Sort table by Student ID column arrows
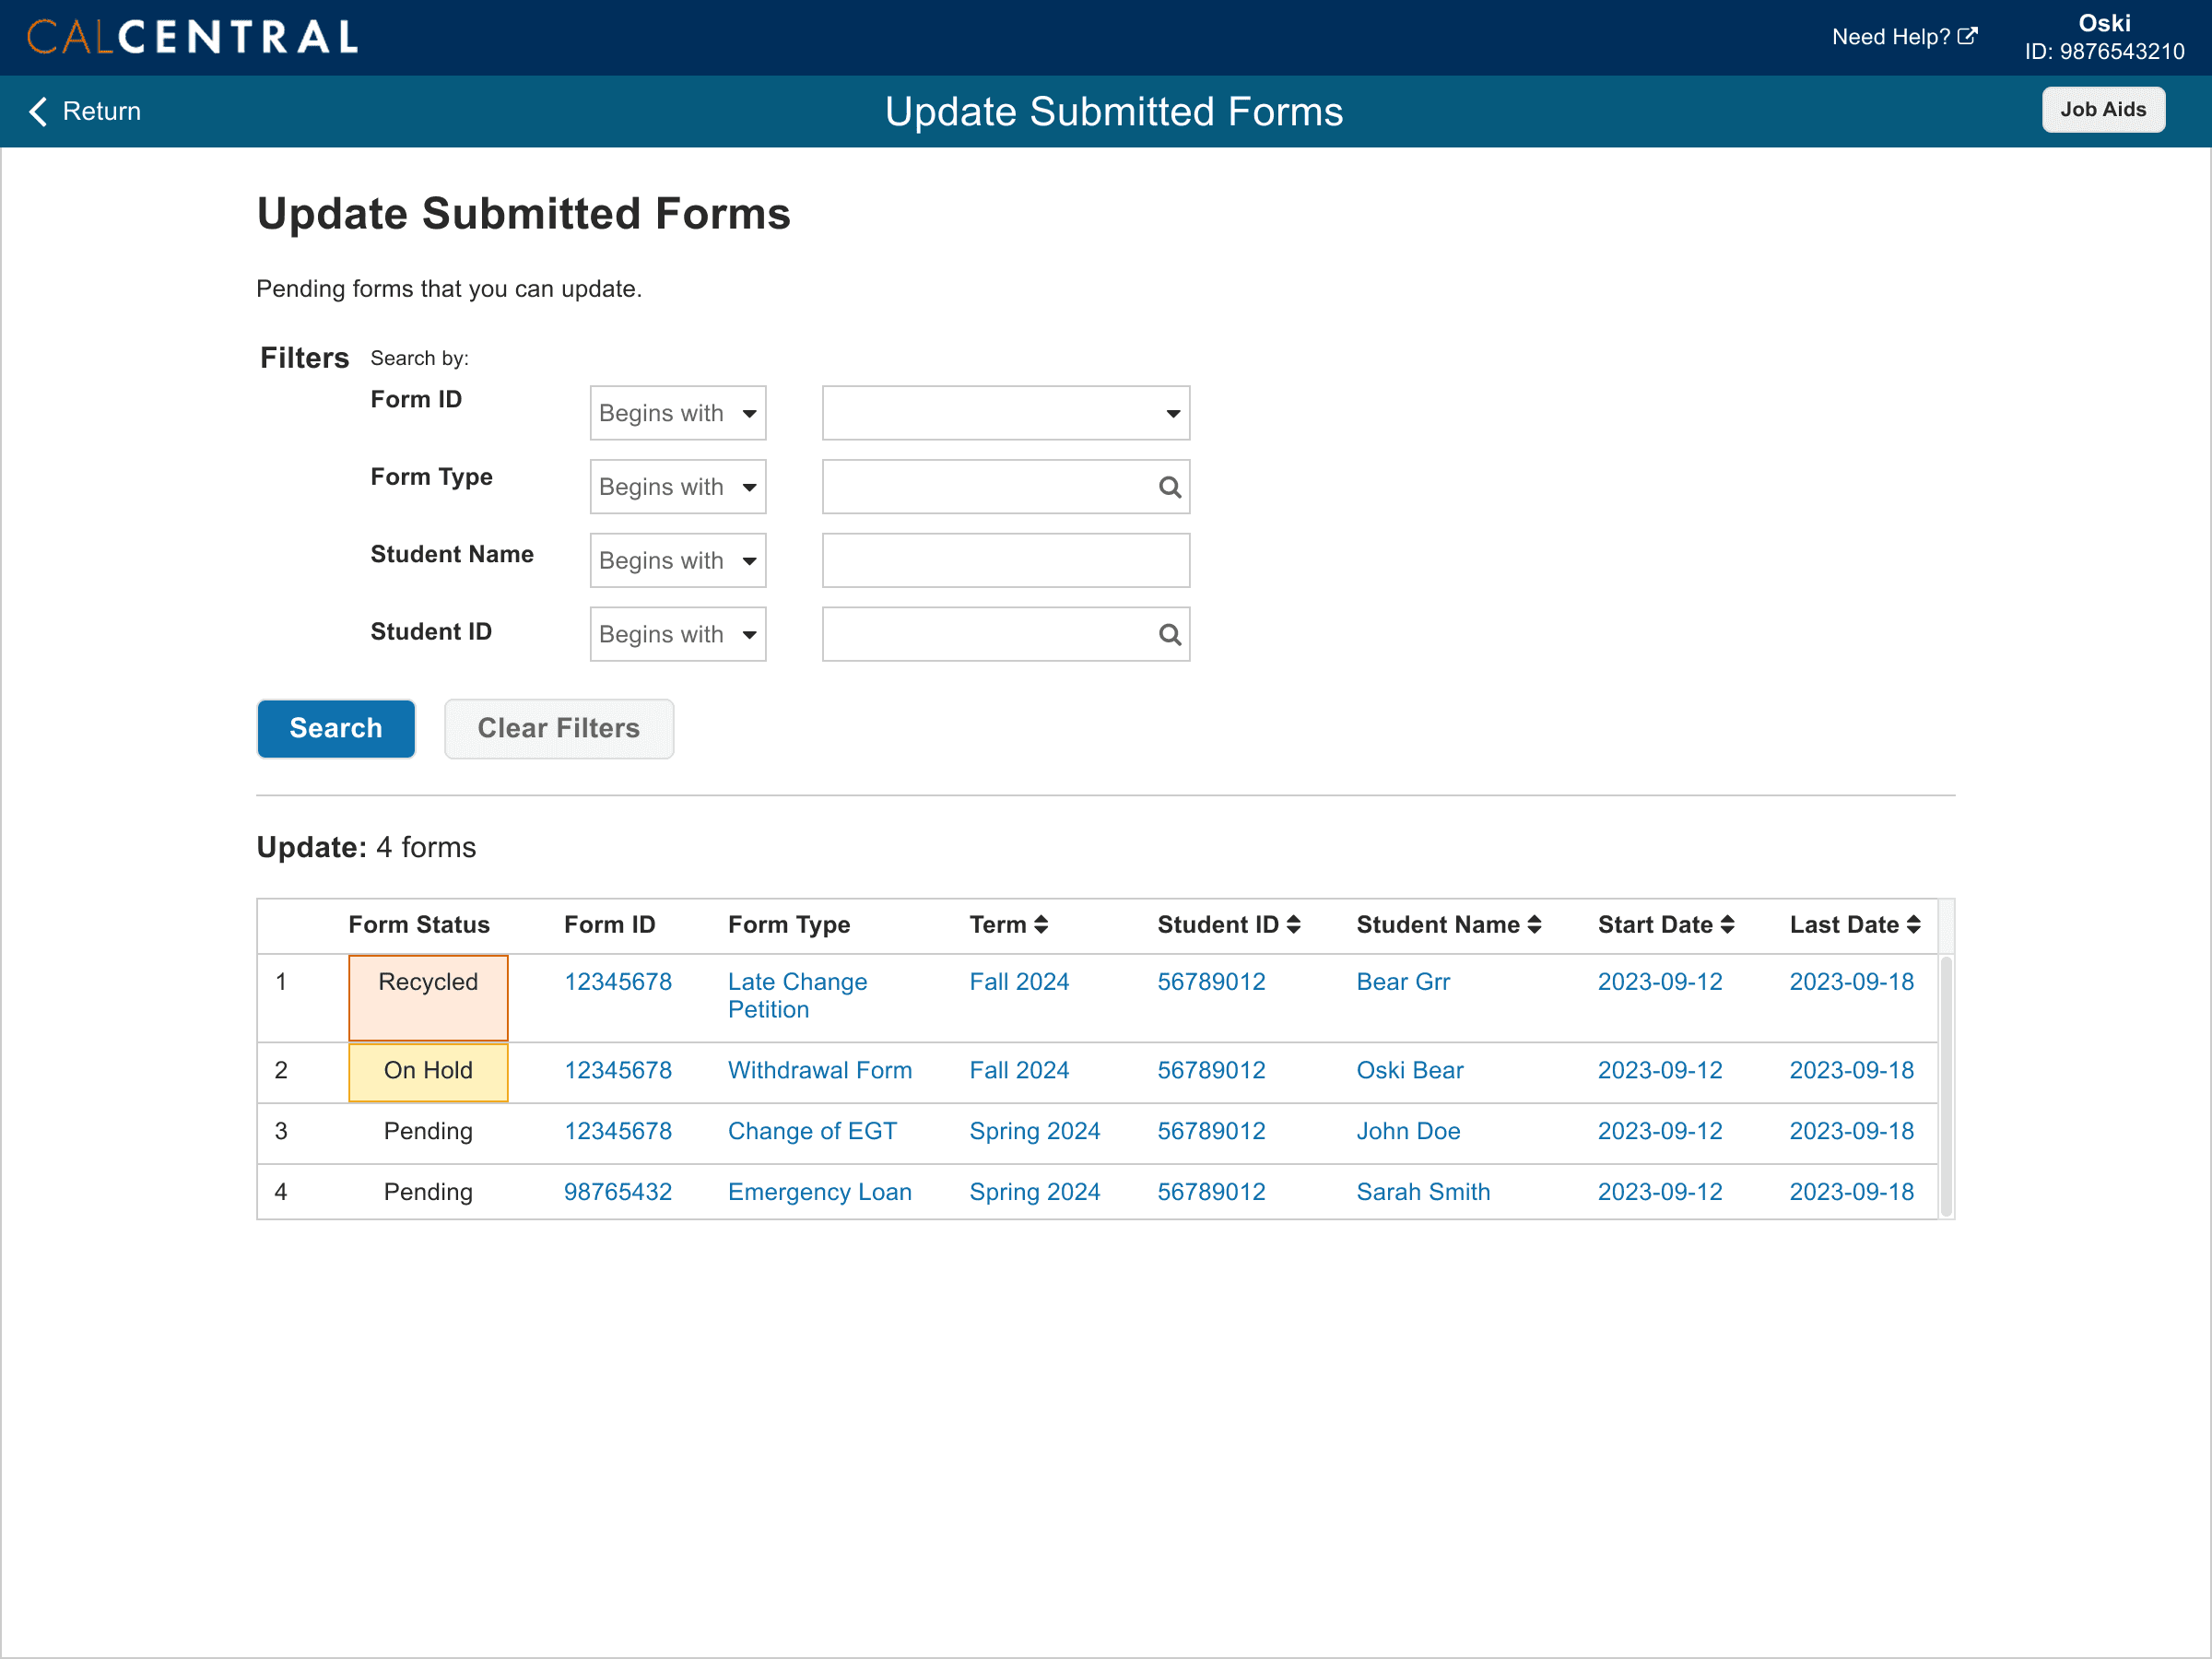The height and width of the screenshot is (1659, 2212). (1293, 924)
